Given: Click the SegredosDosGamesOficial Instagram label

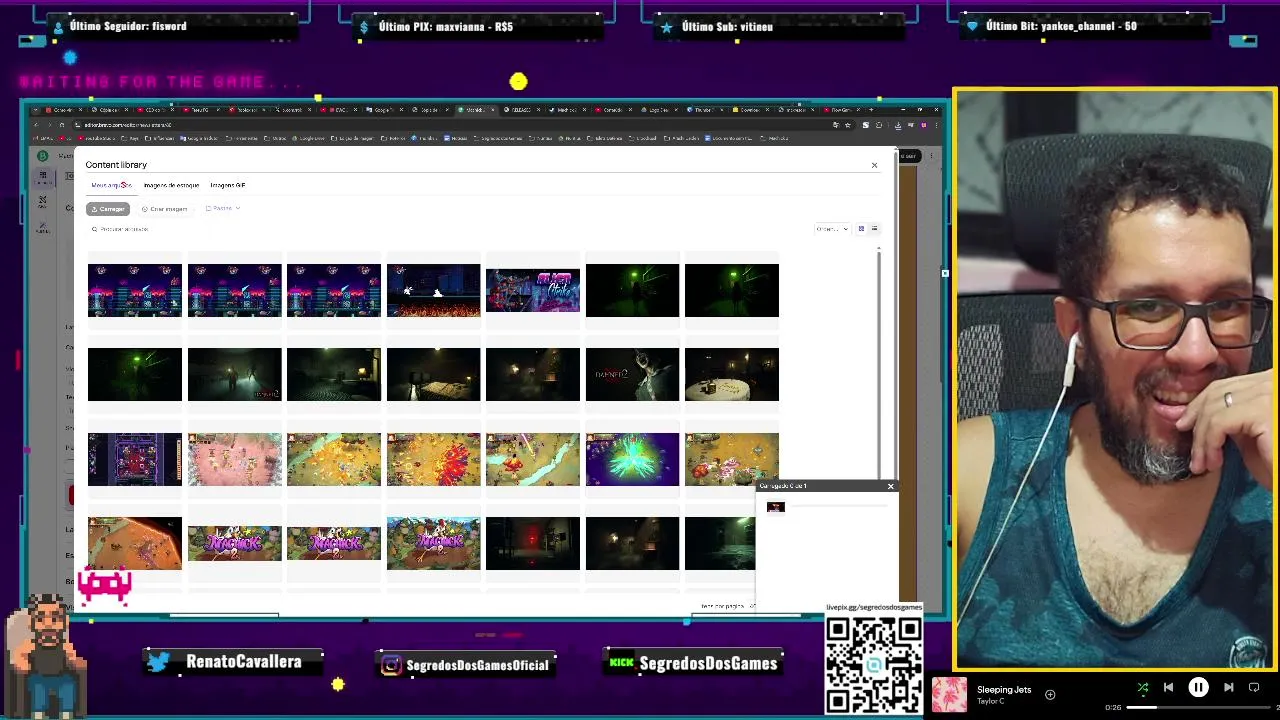Looking at the screenshot, I should click(478, 665).
